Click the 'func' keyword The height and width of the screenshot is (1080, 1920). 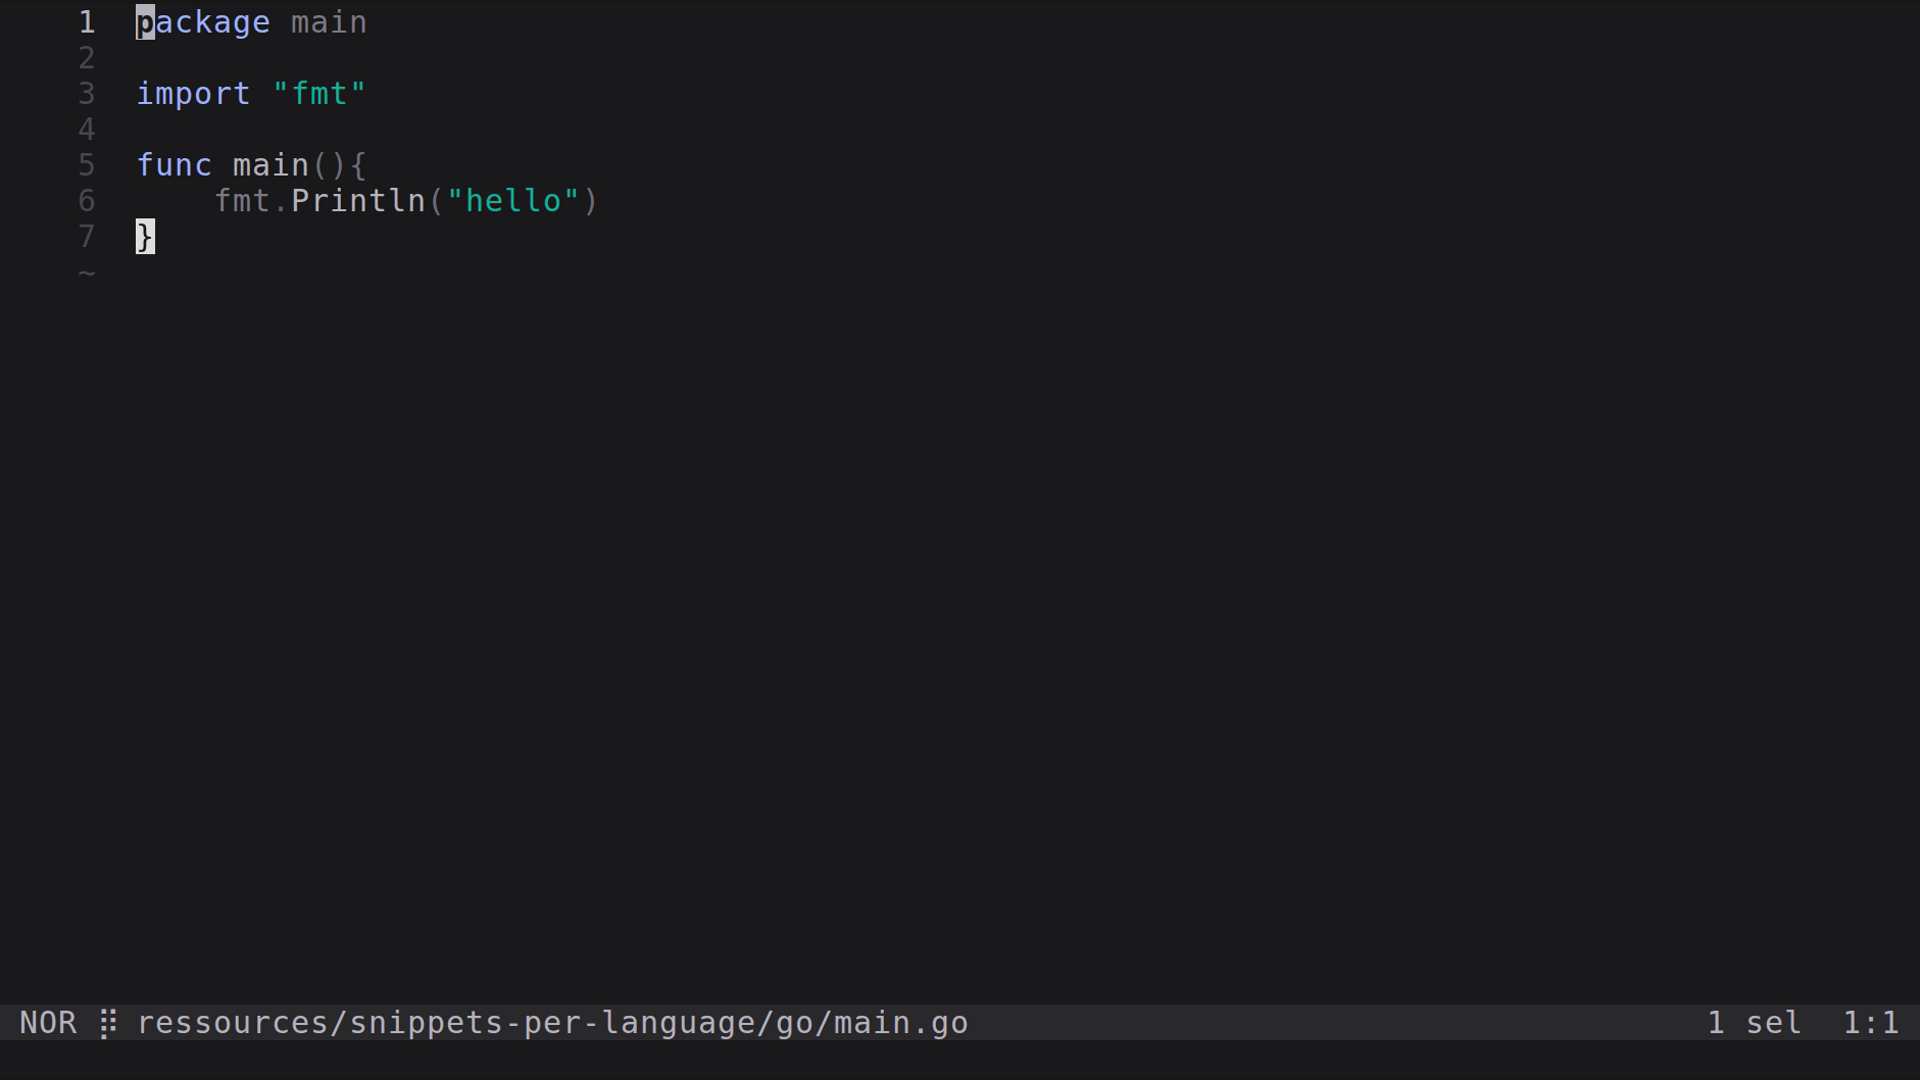click(174, 165)
